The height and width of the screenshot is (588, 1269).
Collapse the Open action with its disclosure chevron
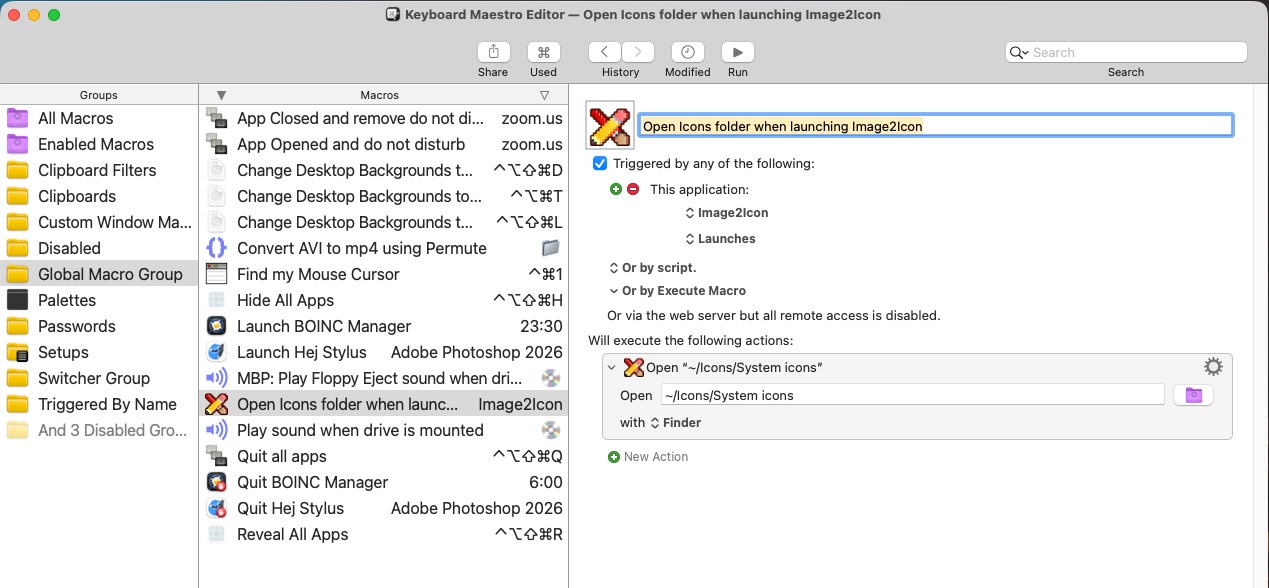611,367
